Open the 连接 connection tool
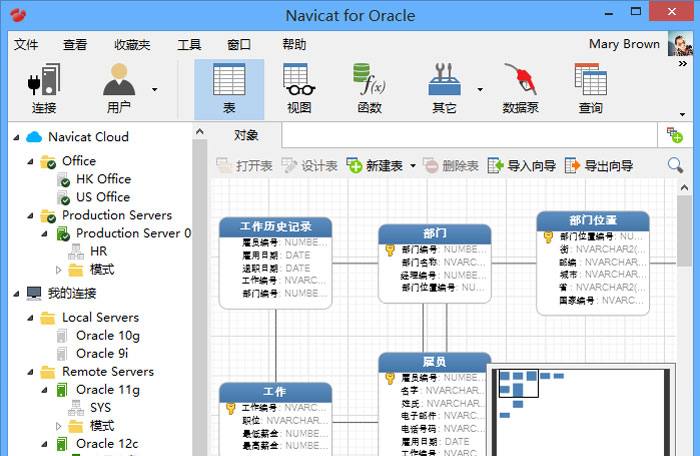Screen dimensions: 700x456 [44, 89]
